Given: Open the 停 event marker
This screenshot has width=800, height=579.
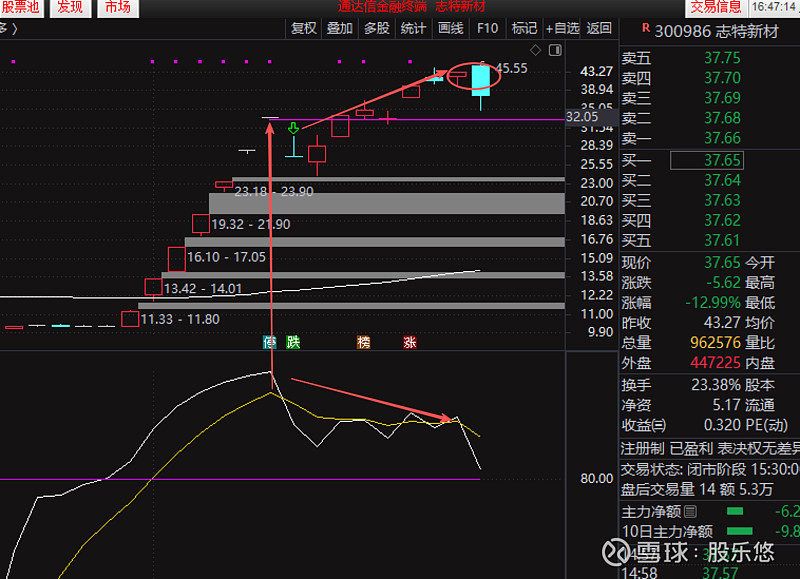Looking at the screenshot, I should click(x=269, y=342).
